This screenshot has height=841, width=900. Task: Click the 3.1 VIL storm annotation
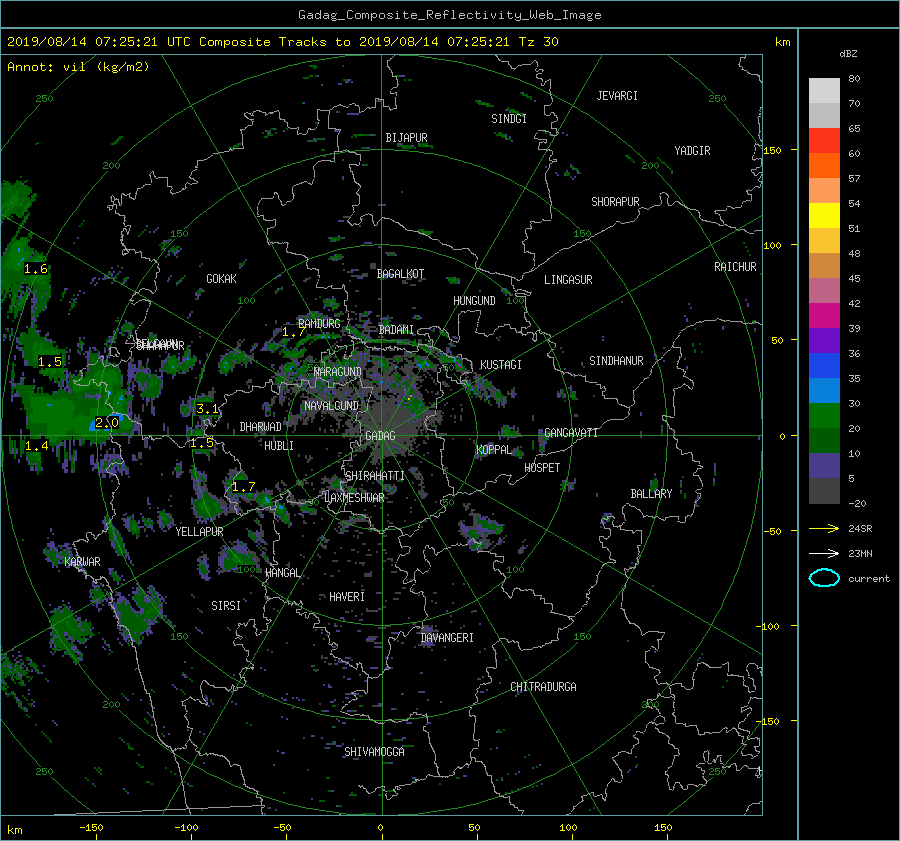(207, 409)
